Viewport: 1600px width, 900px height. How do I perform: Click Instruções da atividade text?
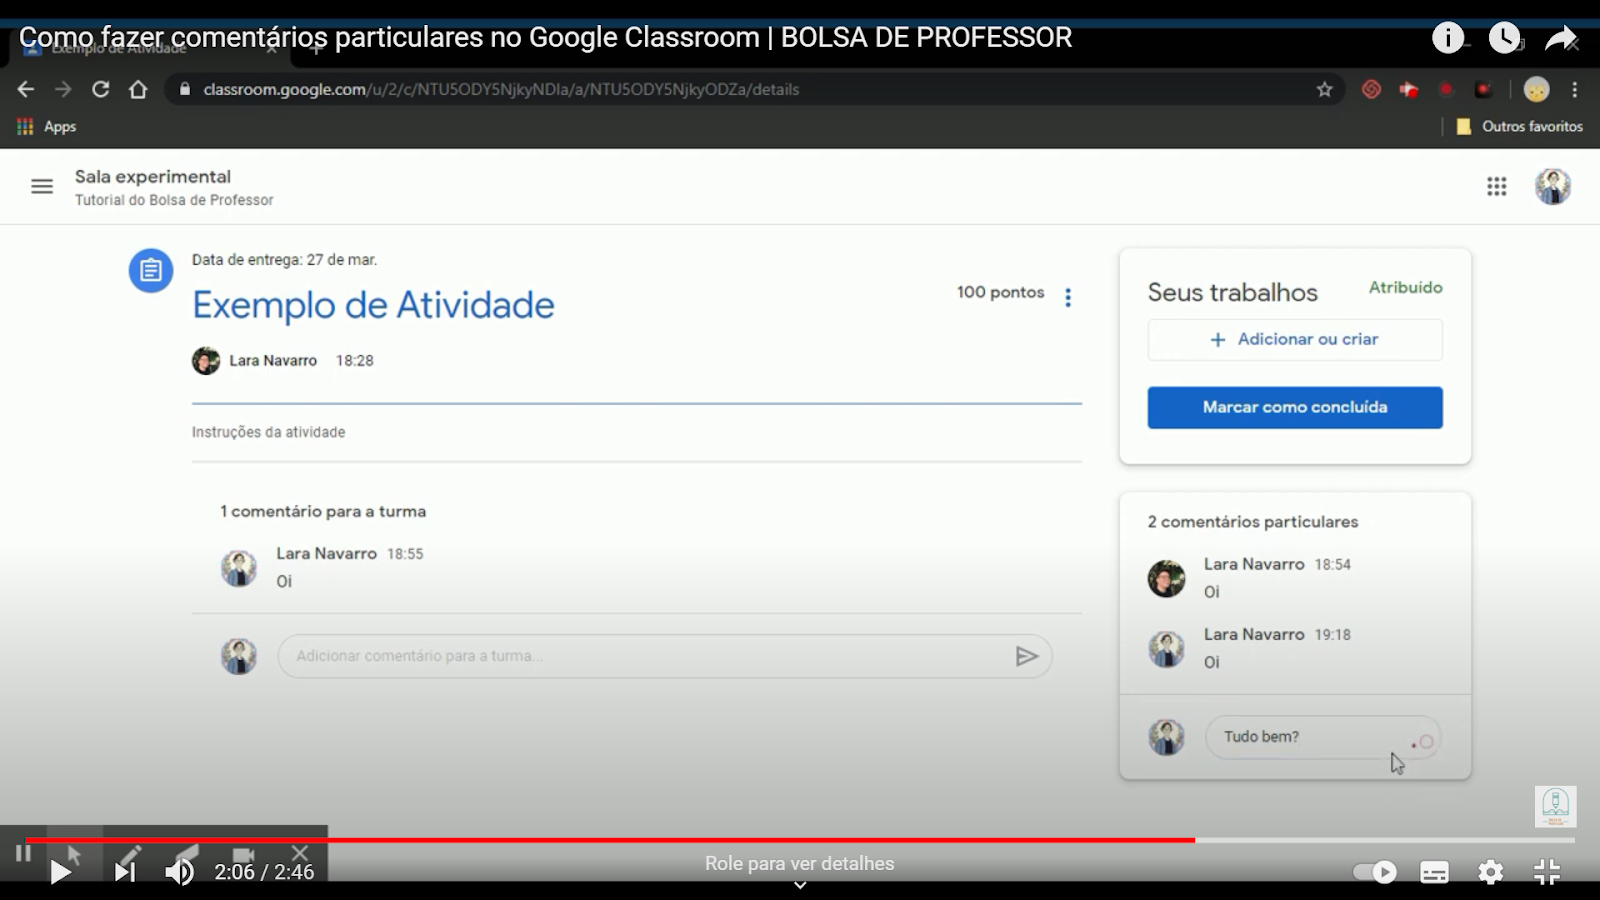point(268,432)
